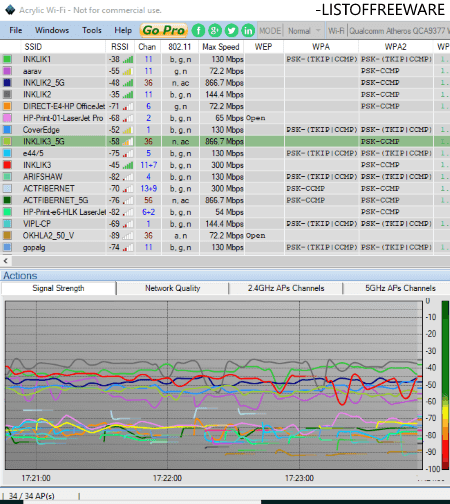
Task: Select the ACTFIBERNET network name
Action: point(49,189)
